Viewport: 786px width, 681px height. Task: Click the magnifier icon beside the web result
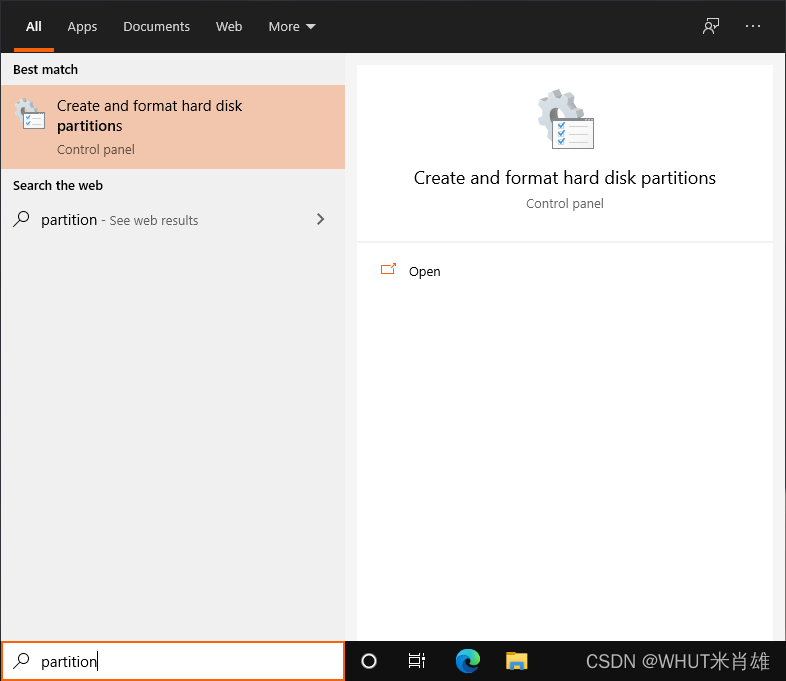tap(22, 219)
